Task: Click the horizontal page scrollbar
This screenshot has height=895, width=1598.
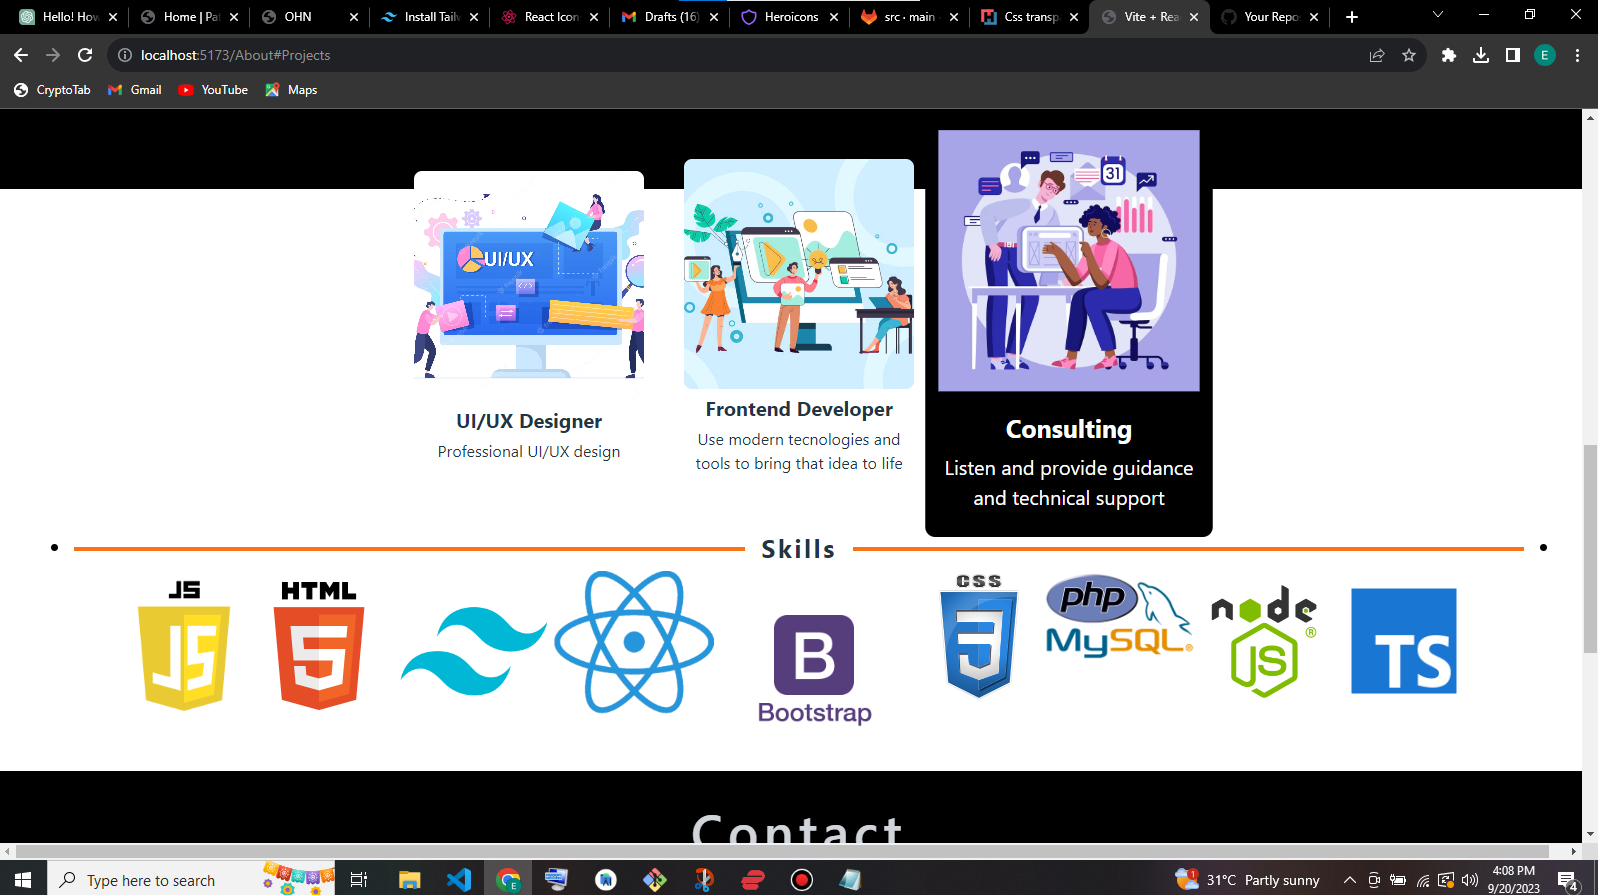Action: point(782,851)
